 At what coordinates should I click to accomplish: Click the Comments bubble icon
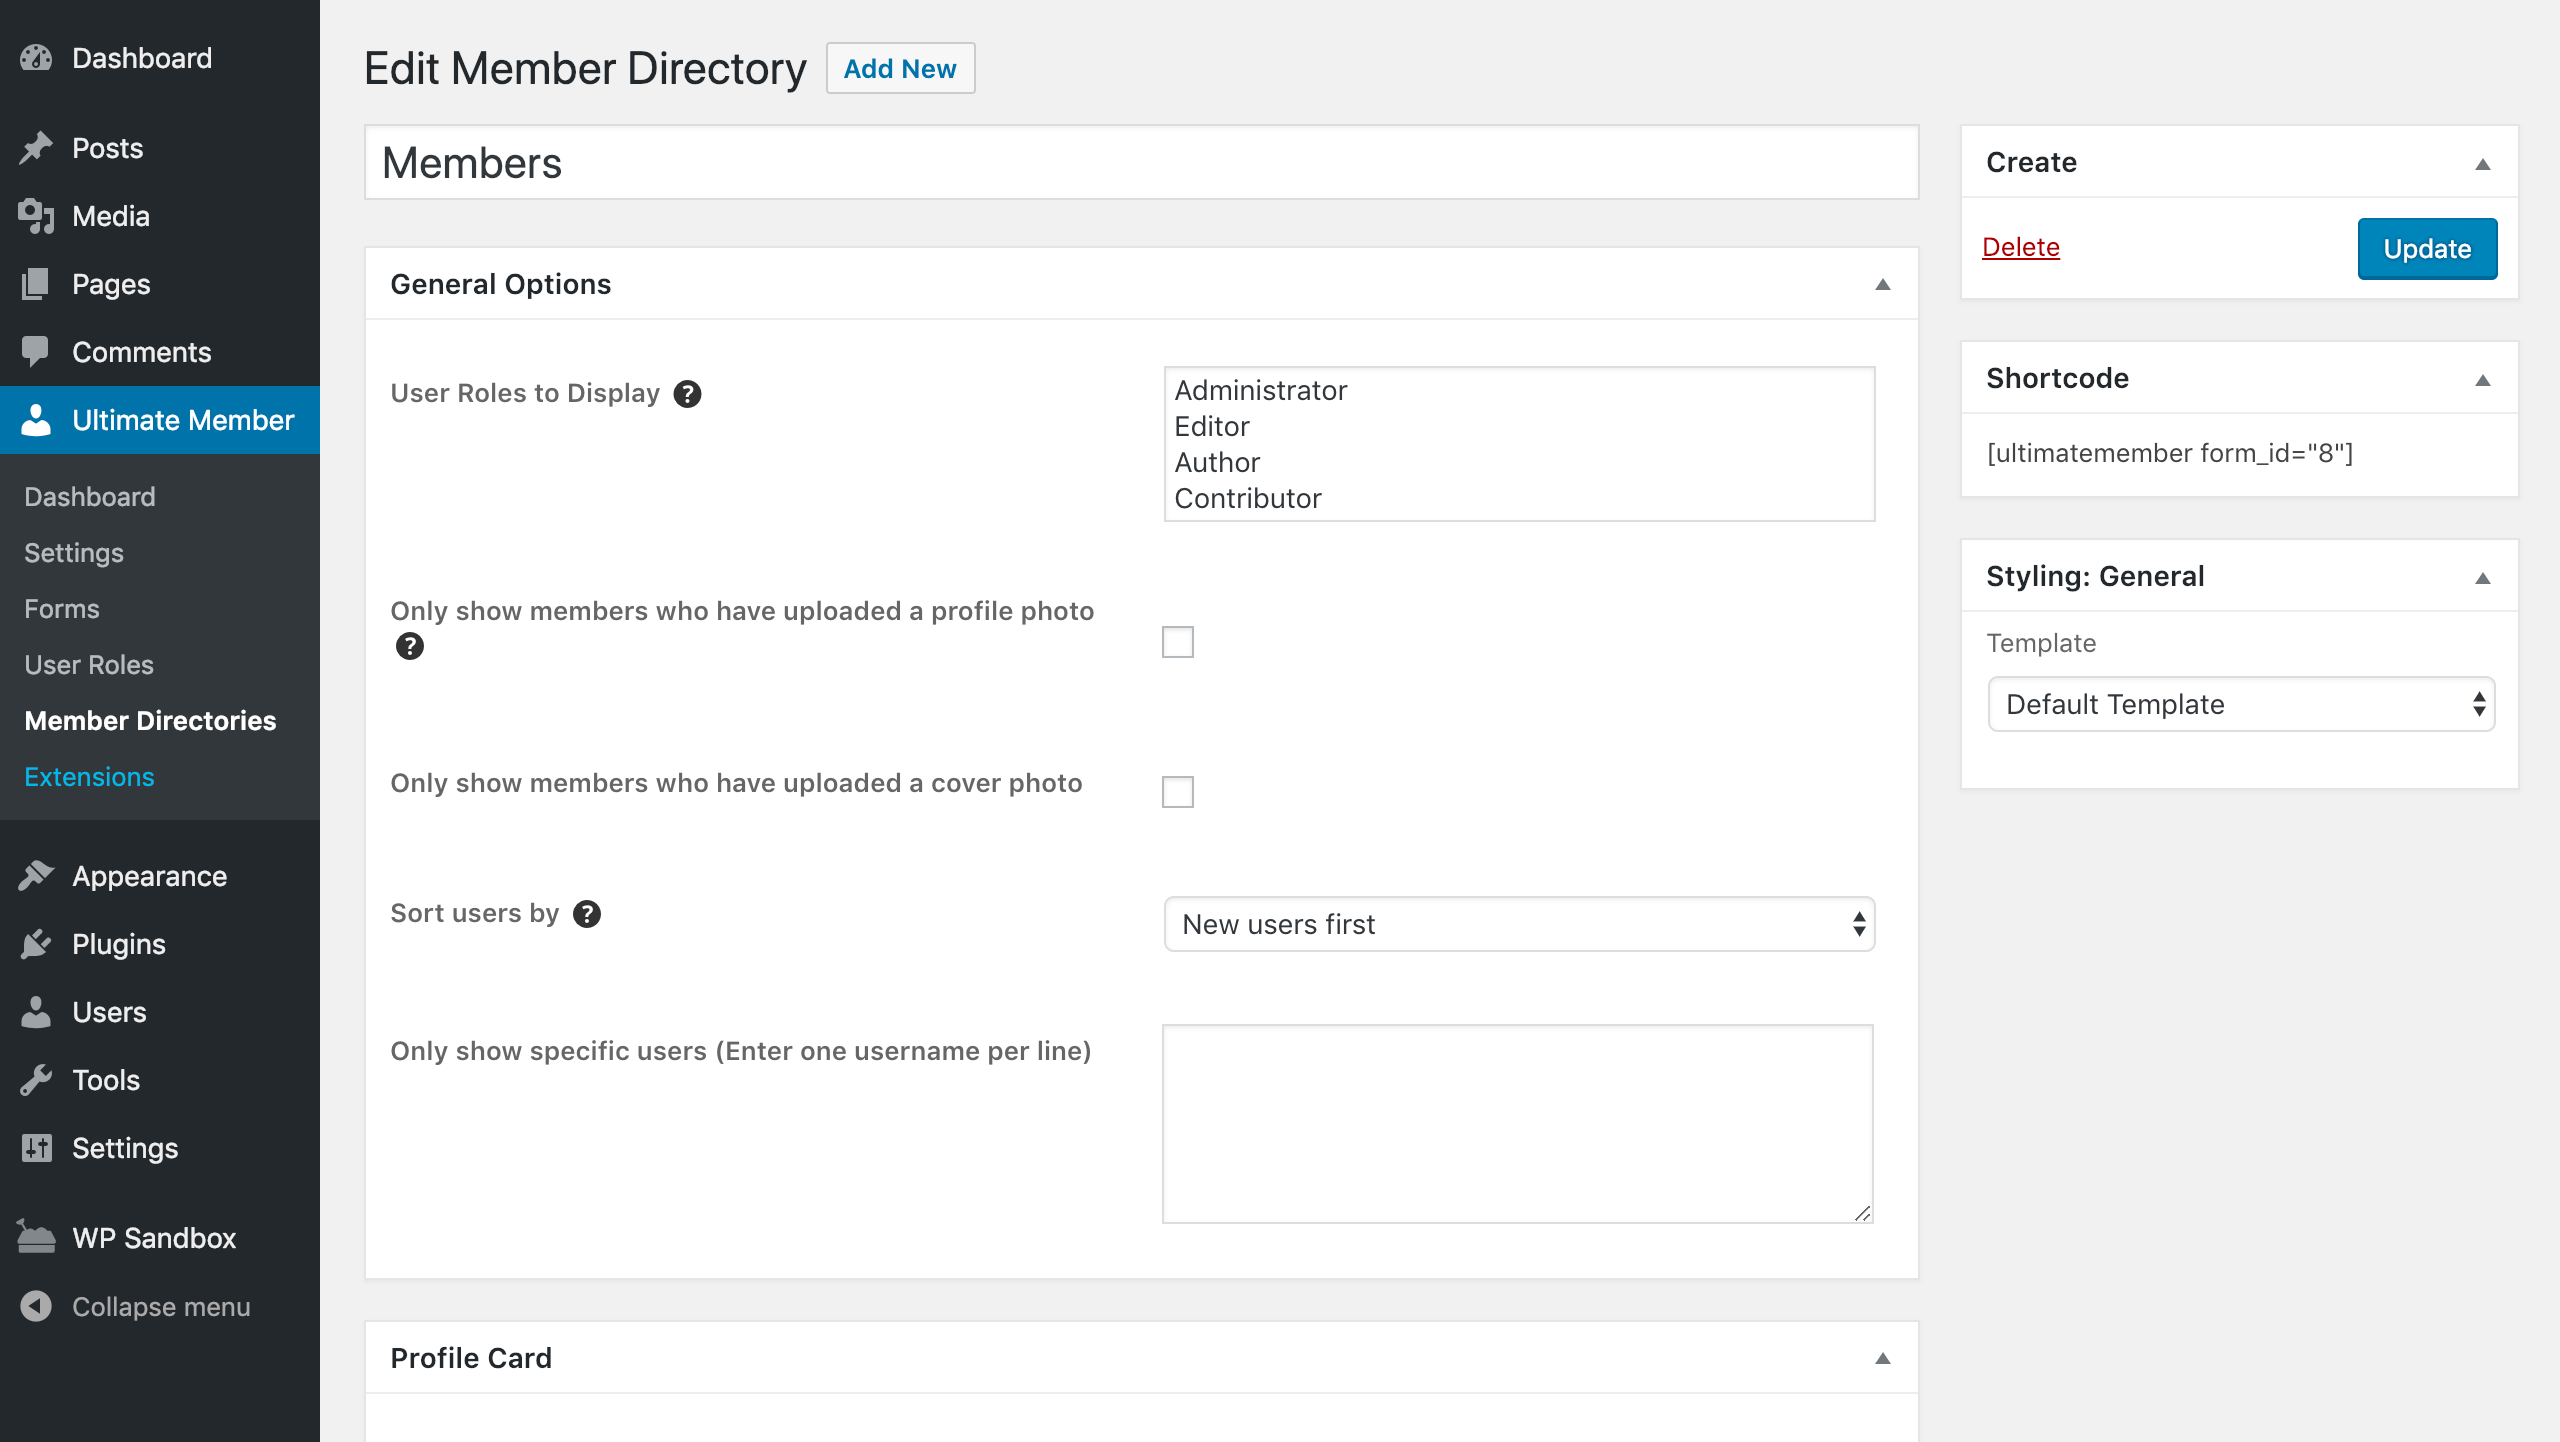pos(36,352)
